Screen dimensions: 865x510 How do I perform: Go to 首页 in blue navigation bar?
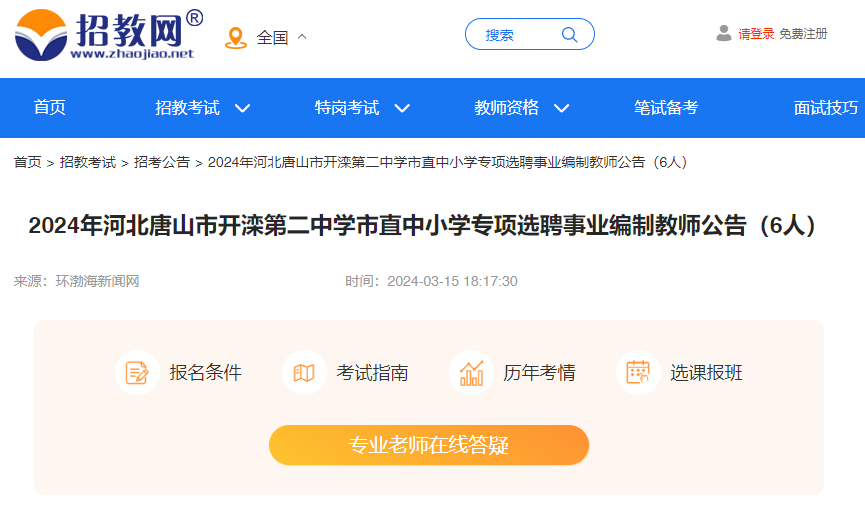[x=50, y=108]
